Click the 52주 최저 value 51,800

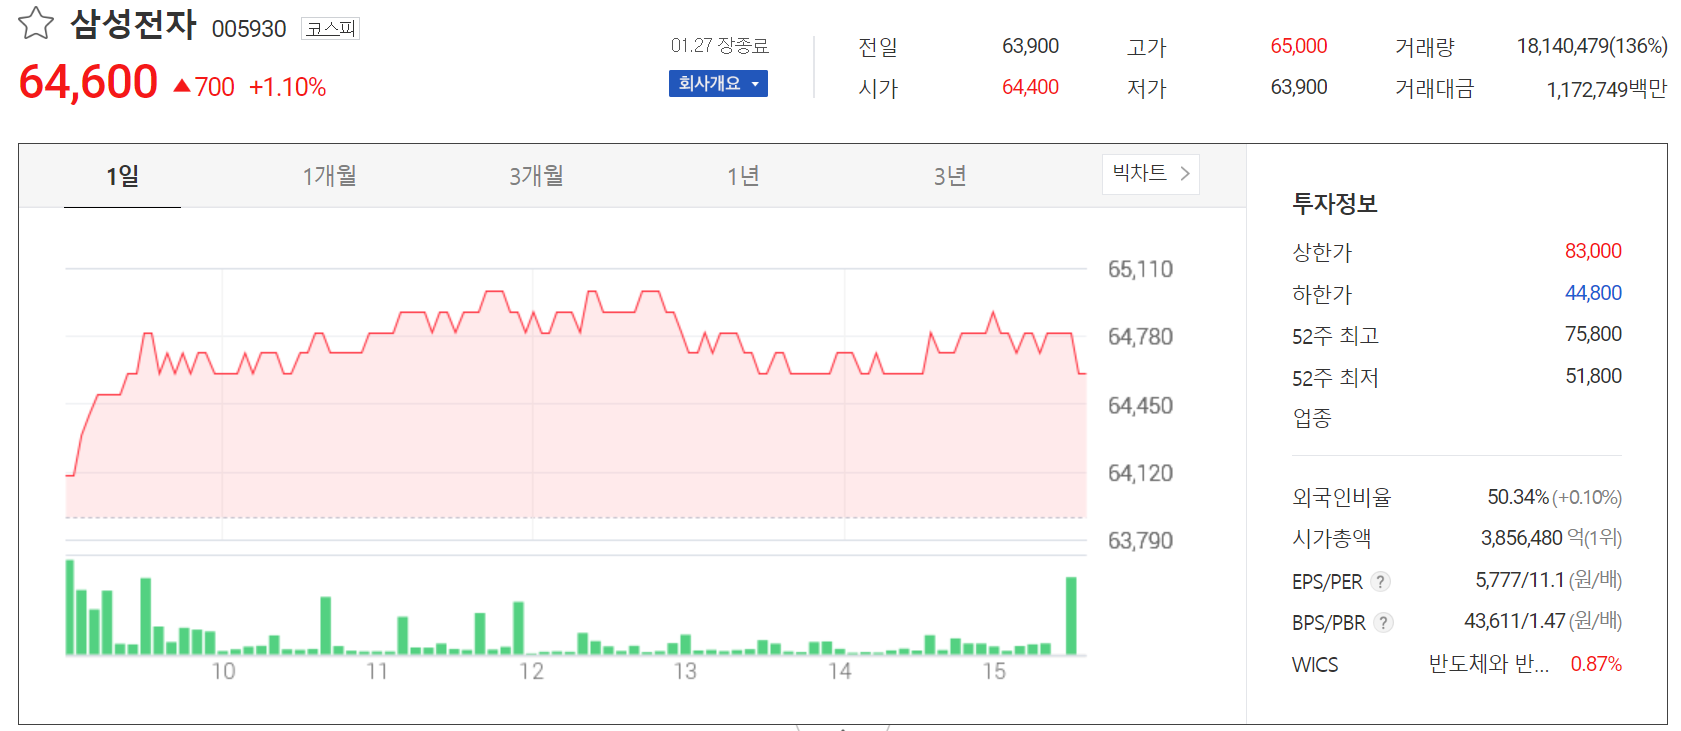pos(1593,376)
